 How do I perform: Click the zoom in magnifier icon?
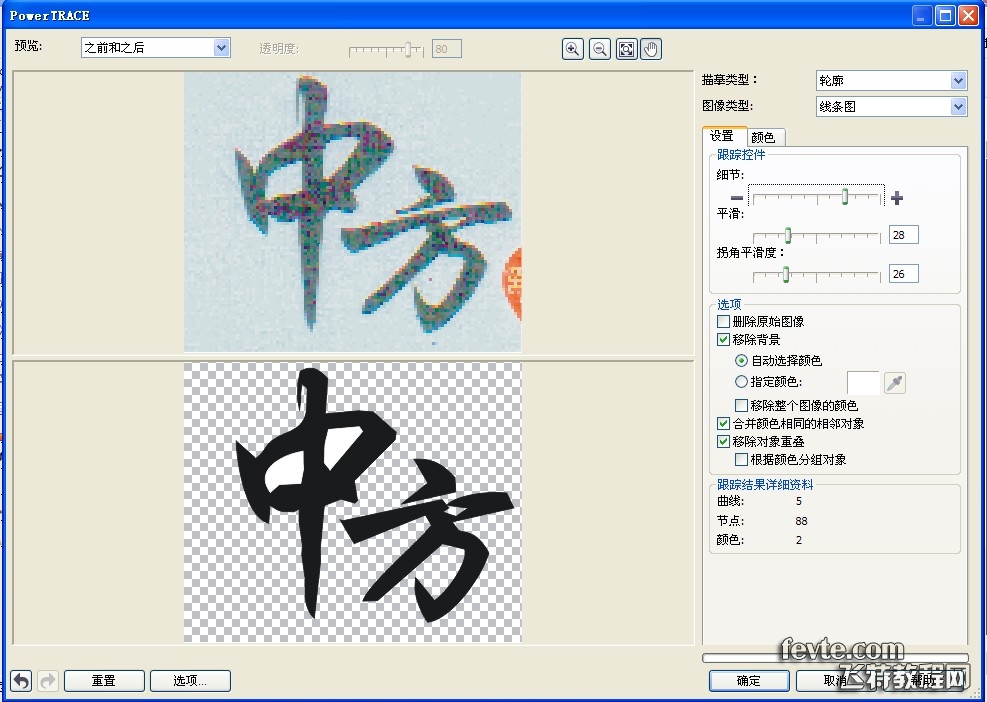[x=572, y=49]
